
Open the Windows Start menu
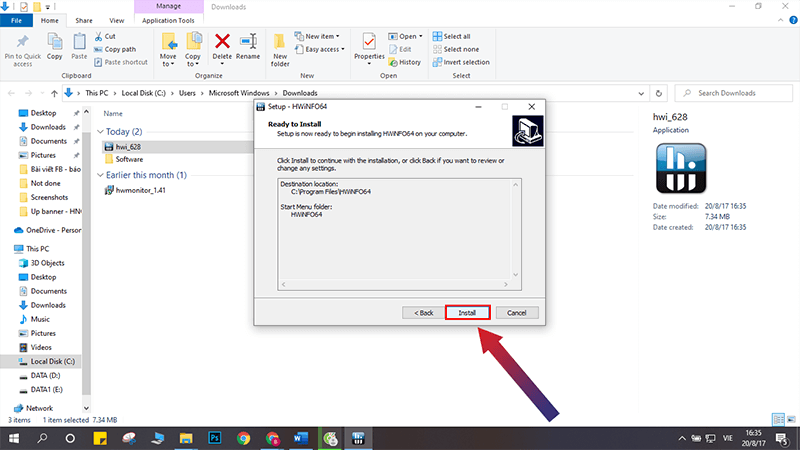click(x=14, y=438)
